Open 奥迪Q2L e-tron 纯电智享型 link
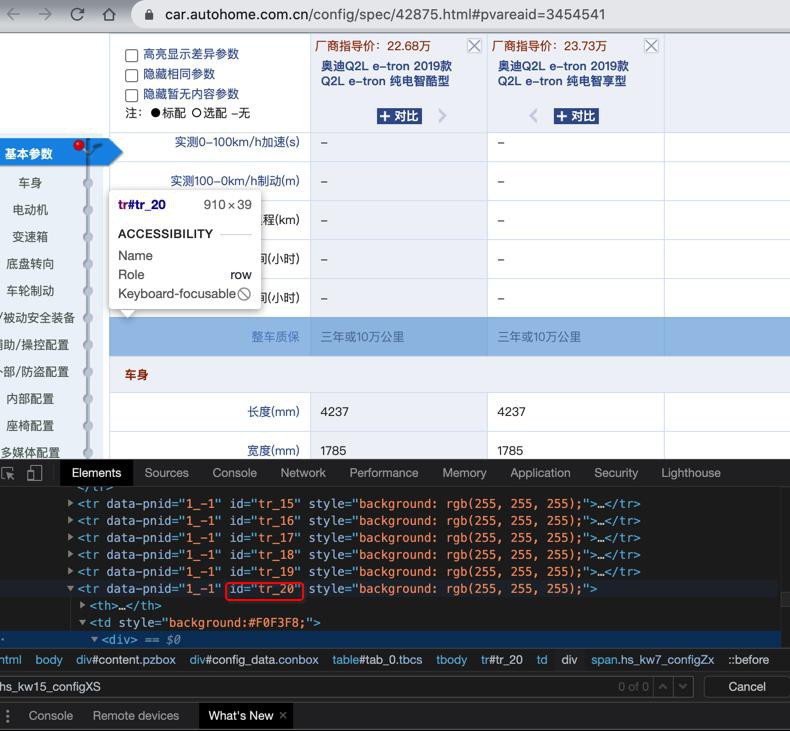790x731 pixels. [563, 74]
